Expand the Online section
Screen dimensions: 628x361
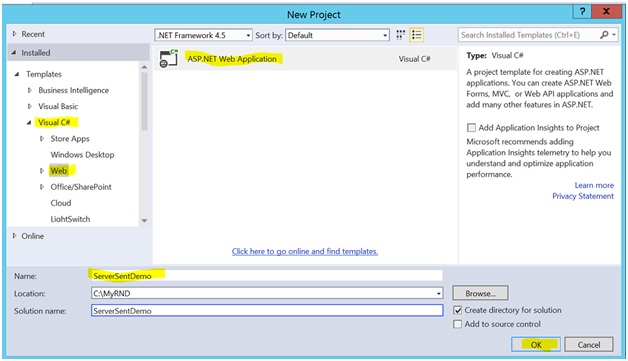click(x=14, y=236)
